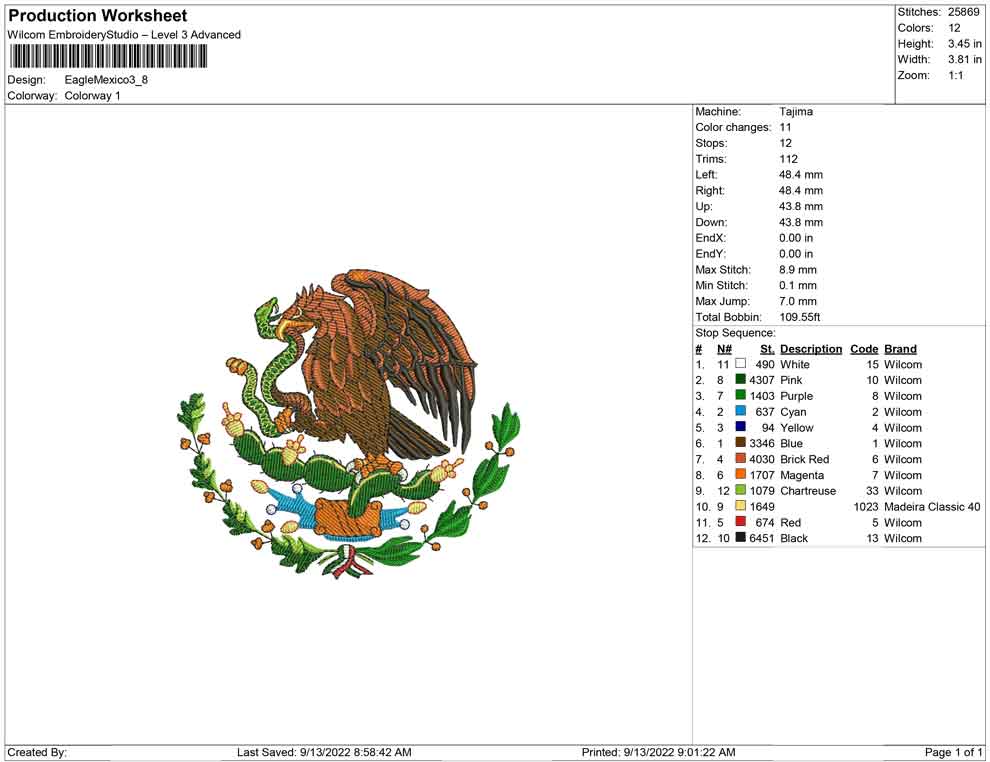This screenshot has width=990, height=762.
Task: Click the swatch for stop 6 Blue
Action: [x=741, y=443]
